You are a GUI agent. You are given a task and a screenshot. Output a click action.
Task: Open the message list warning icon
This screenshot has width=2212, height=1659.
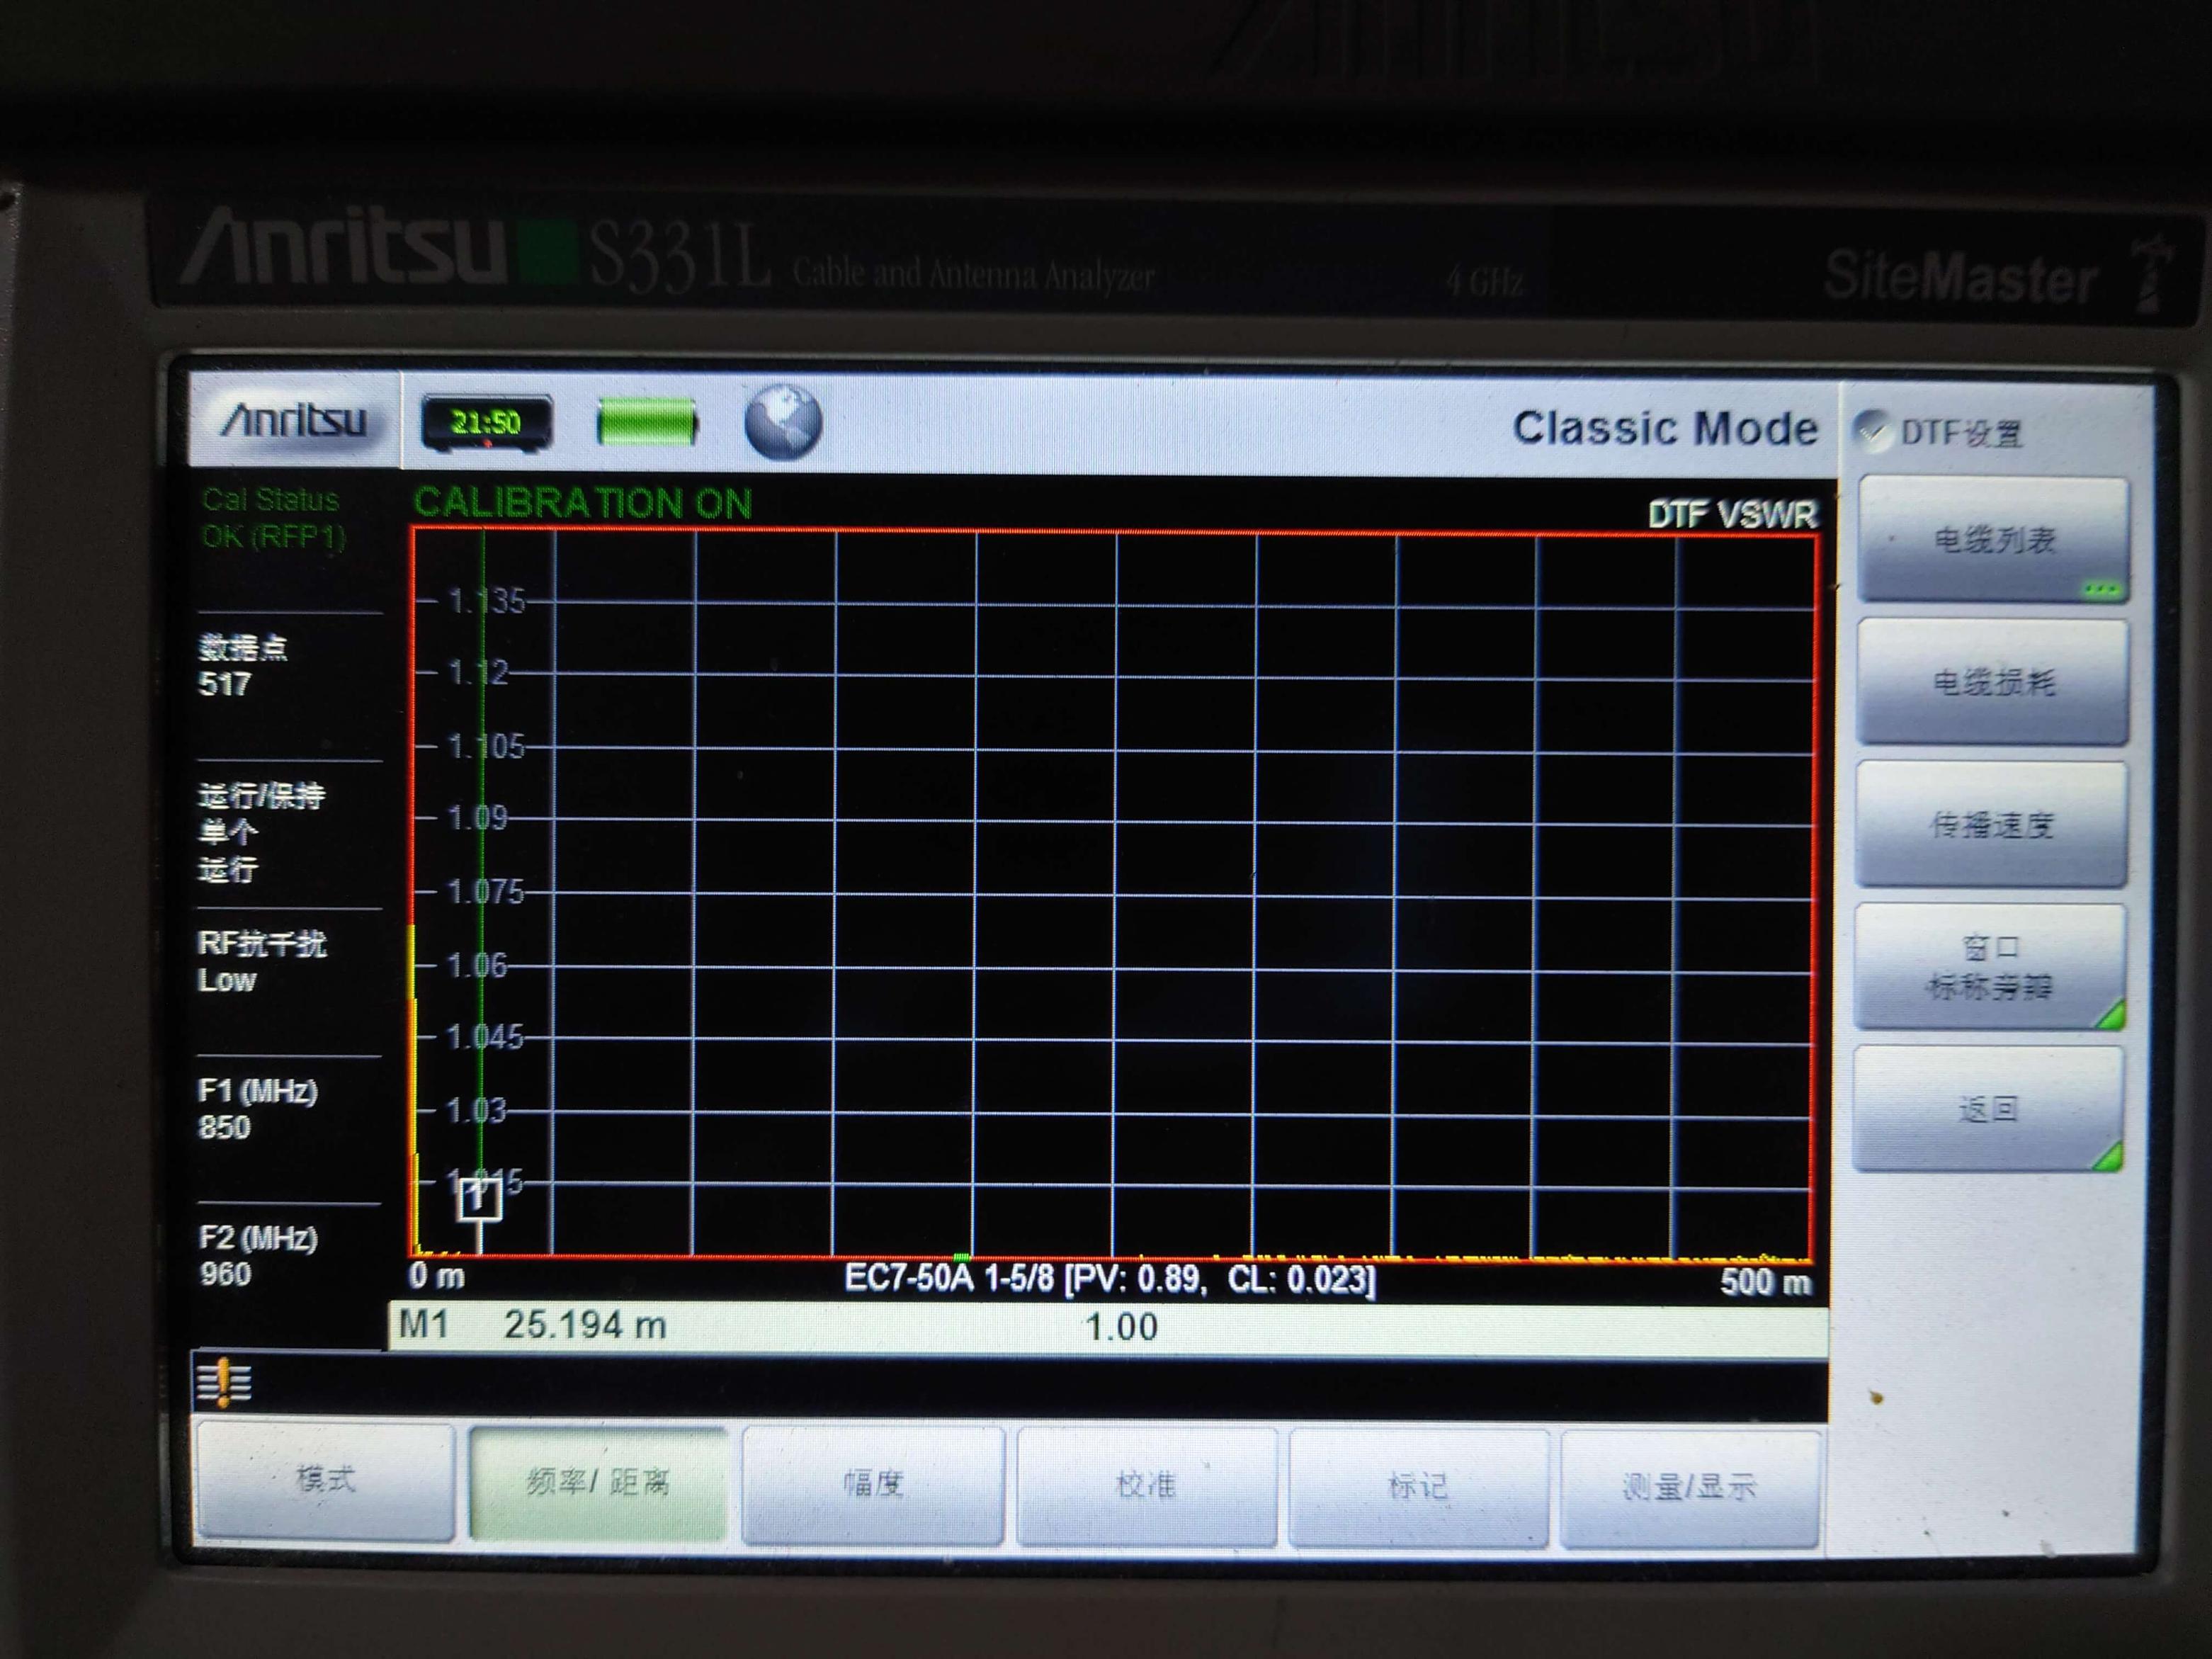[x=224, y=1383]
